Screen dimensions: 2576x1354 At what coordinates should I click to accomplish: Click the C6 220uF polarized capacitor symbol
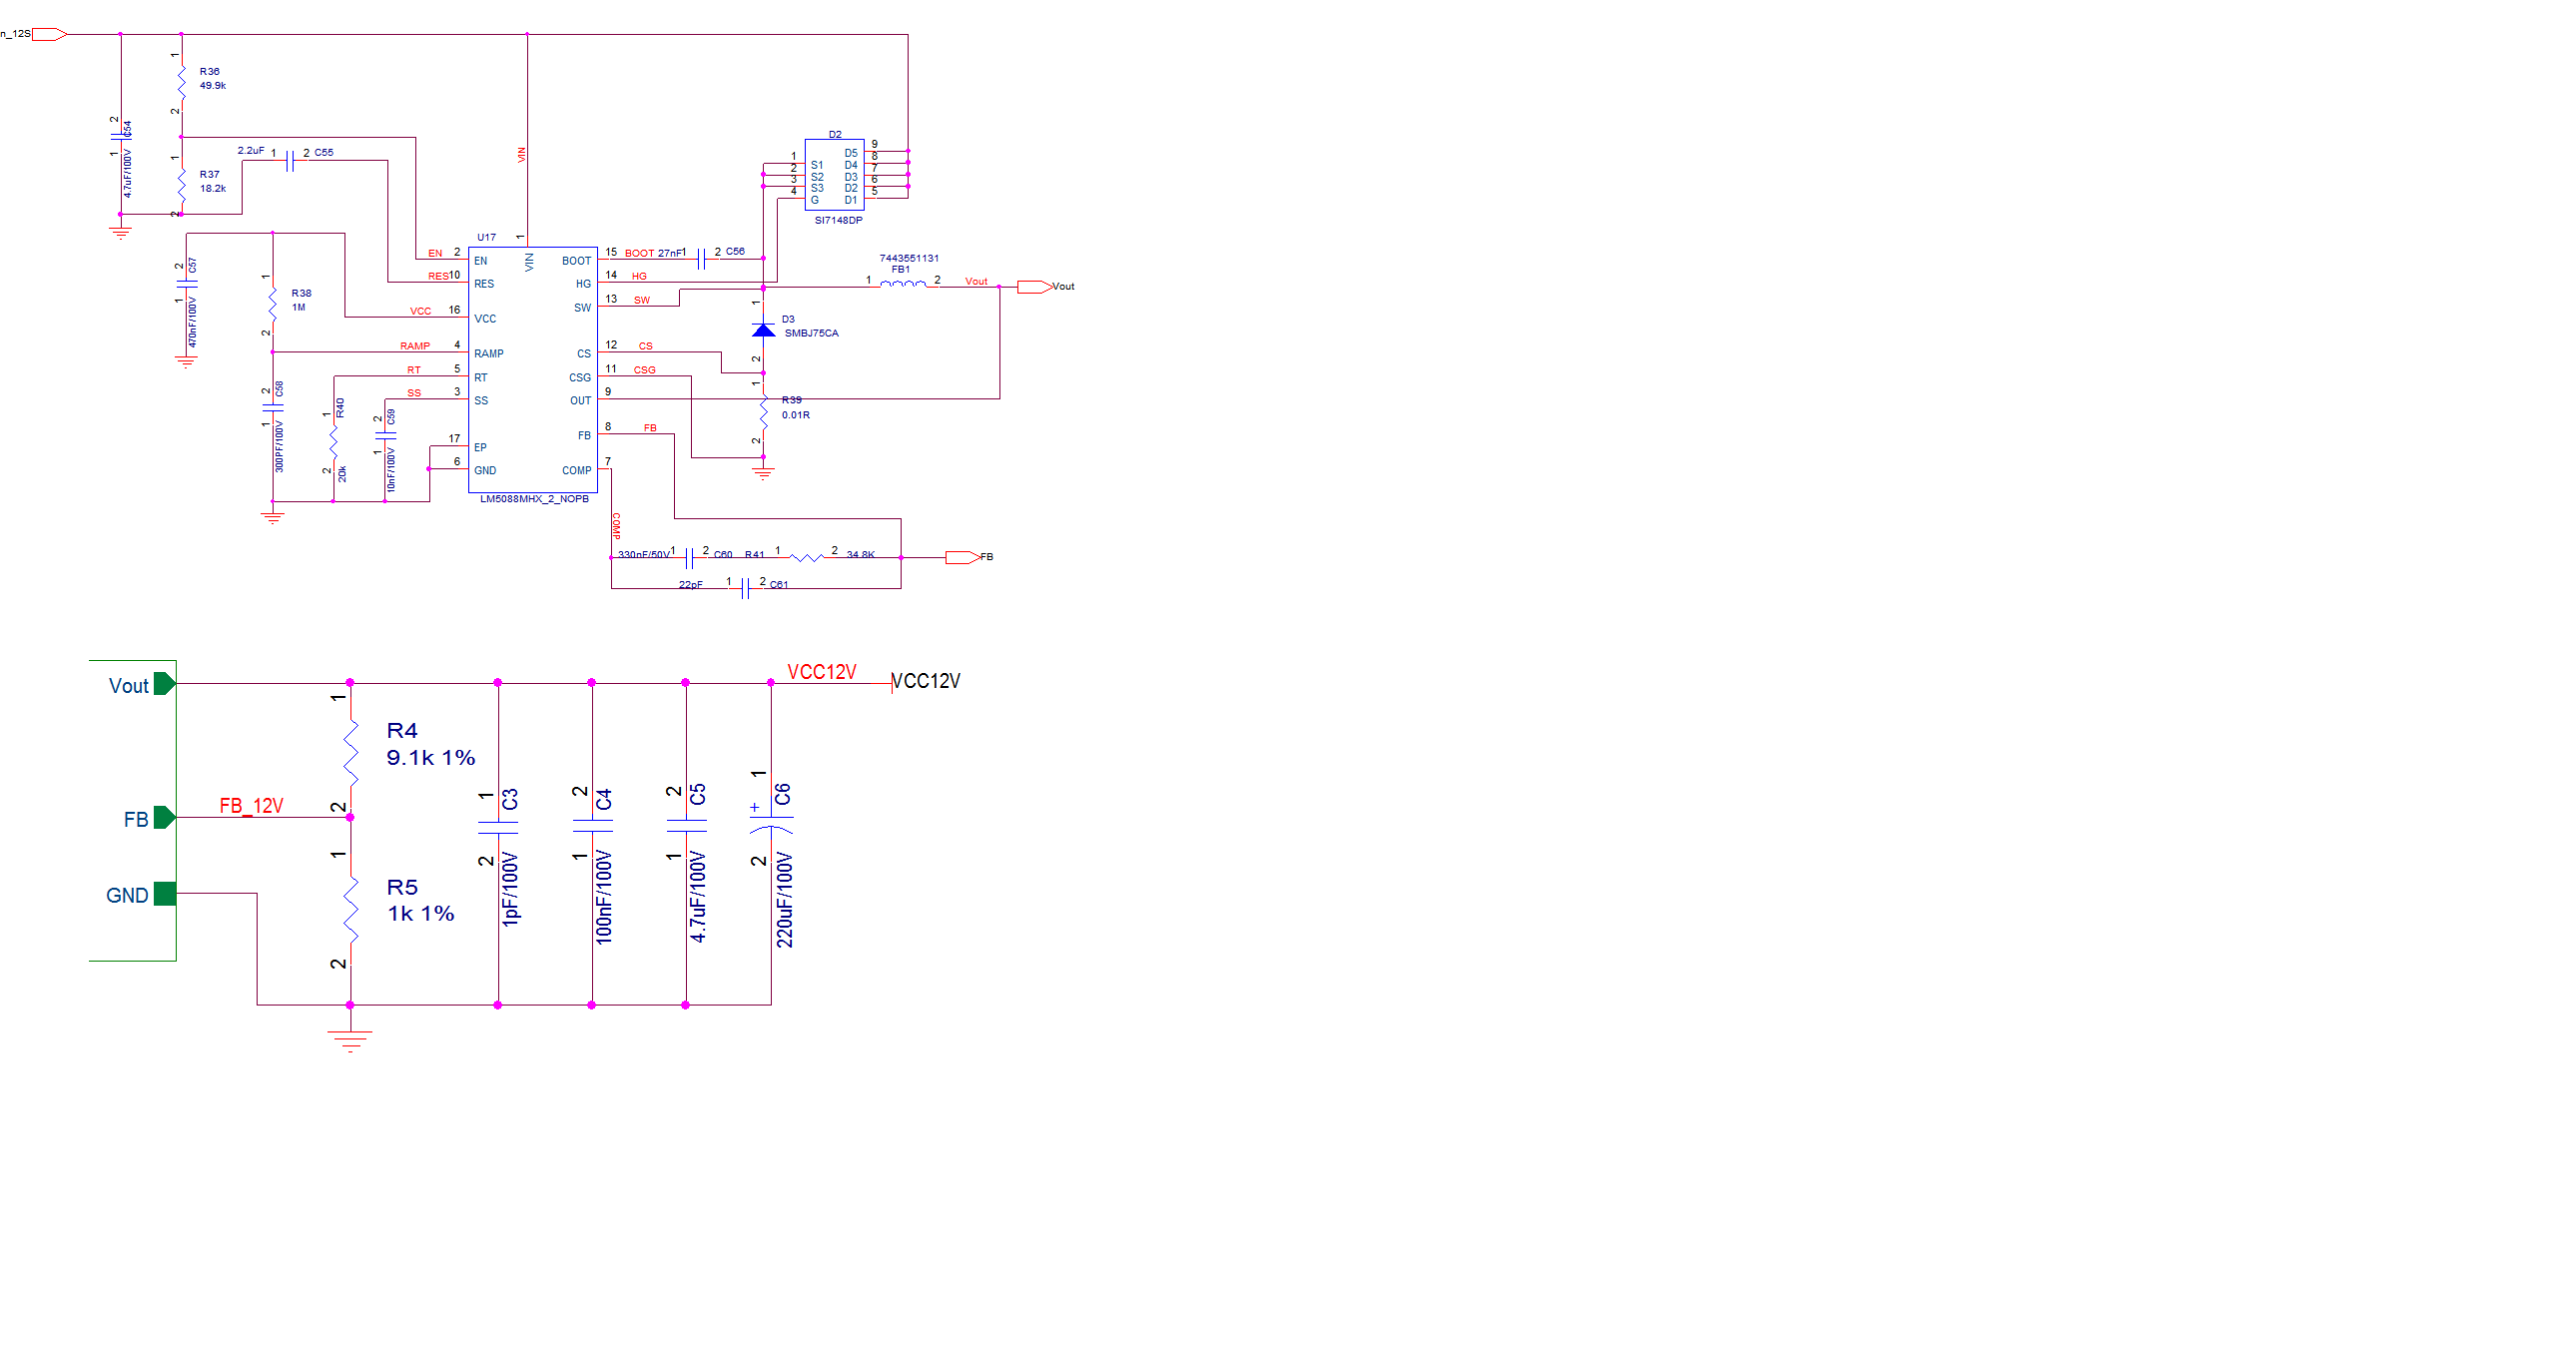(x=771, y=824)
